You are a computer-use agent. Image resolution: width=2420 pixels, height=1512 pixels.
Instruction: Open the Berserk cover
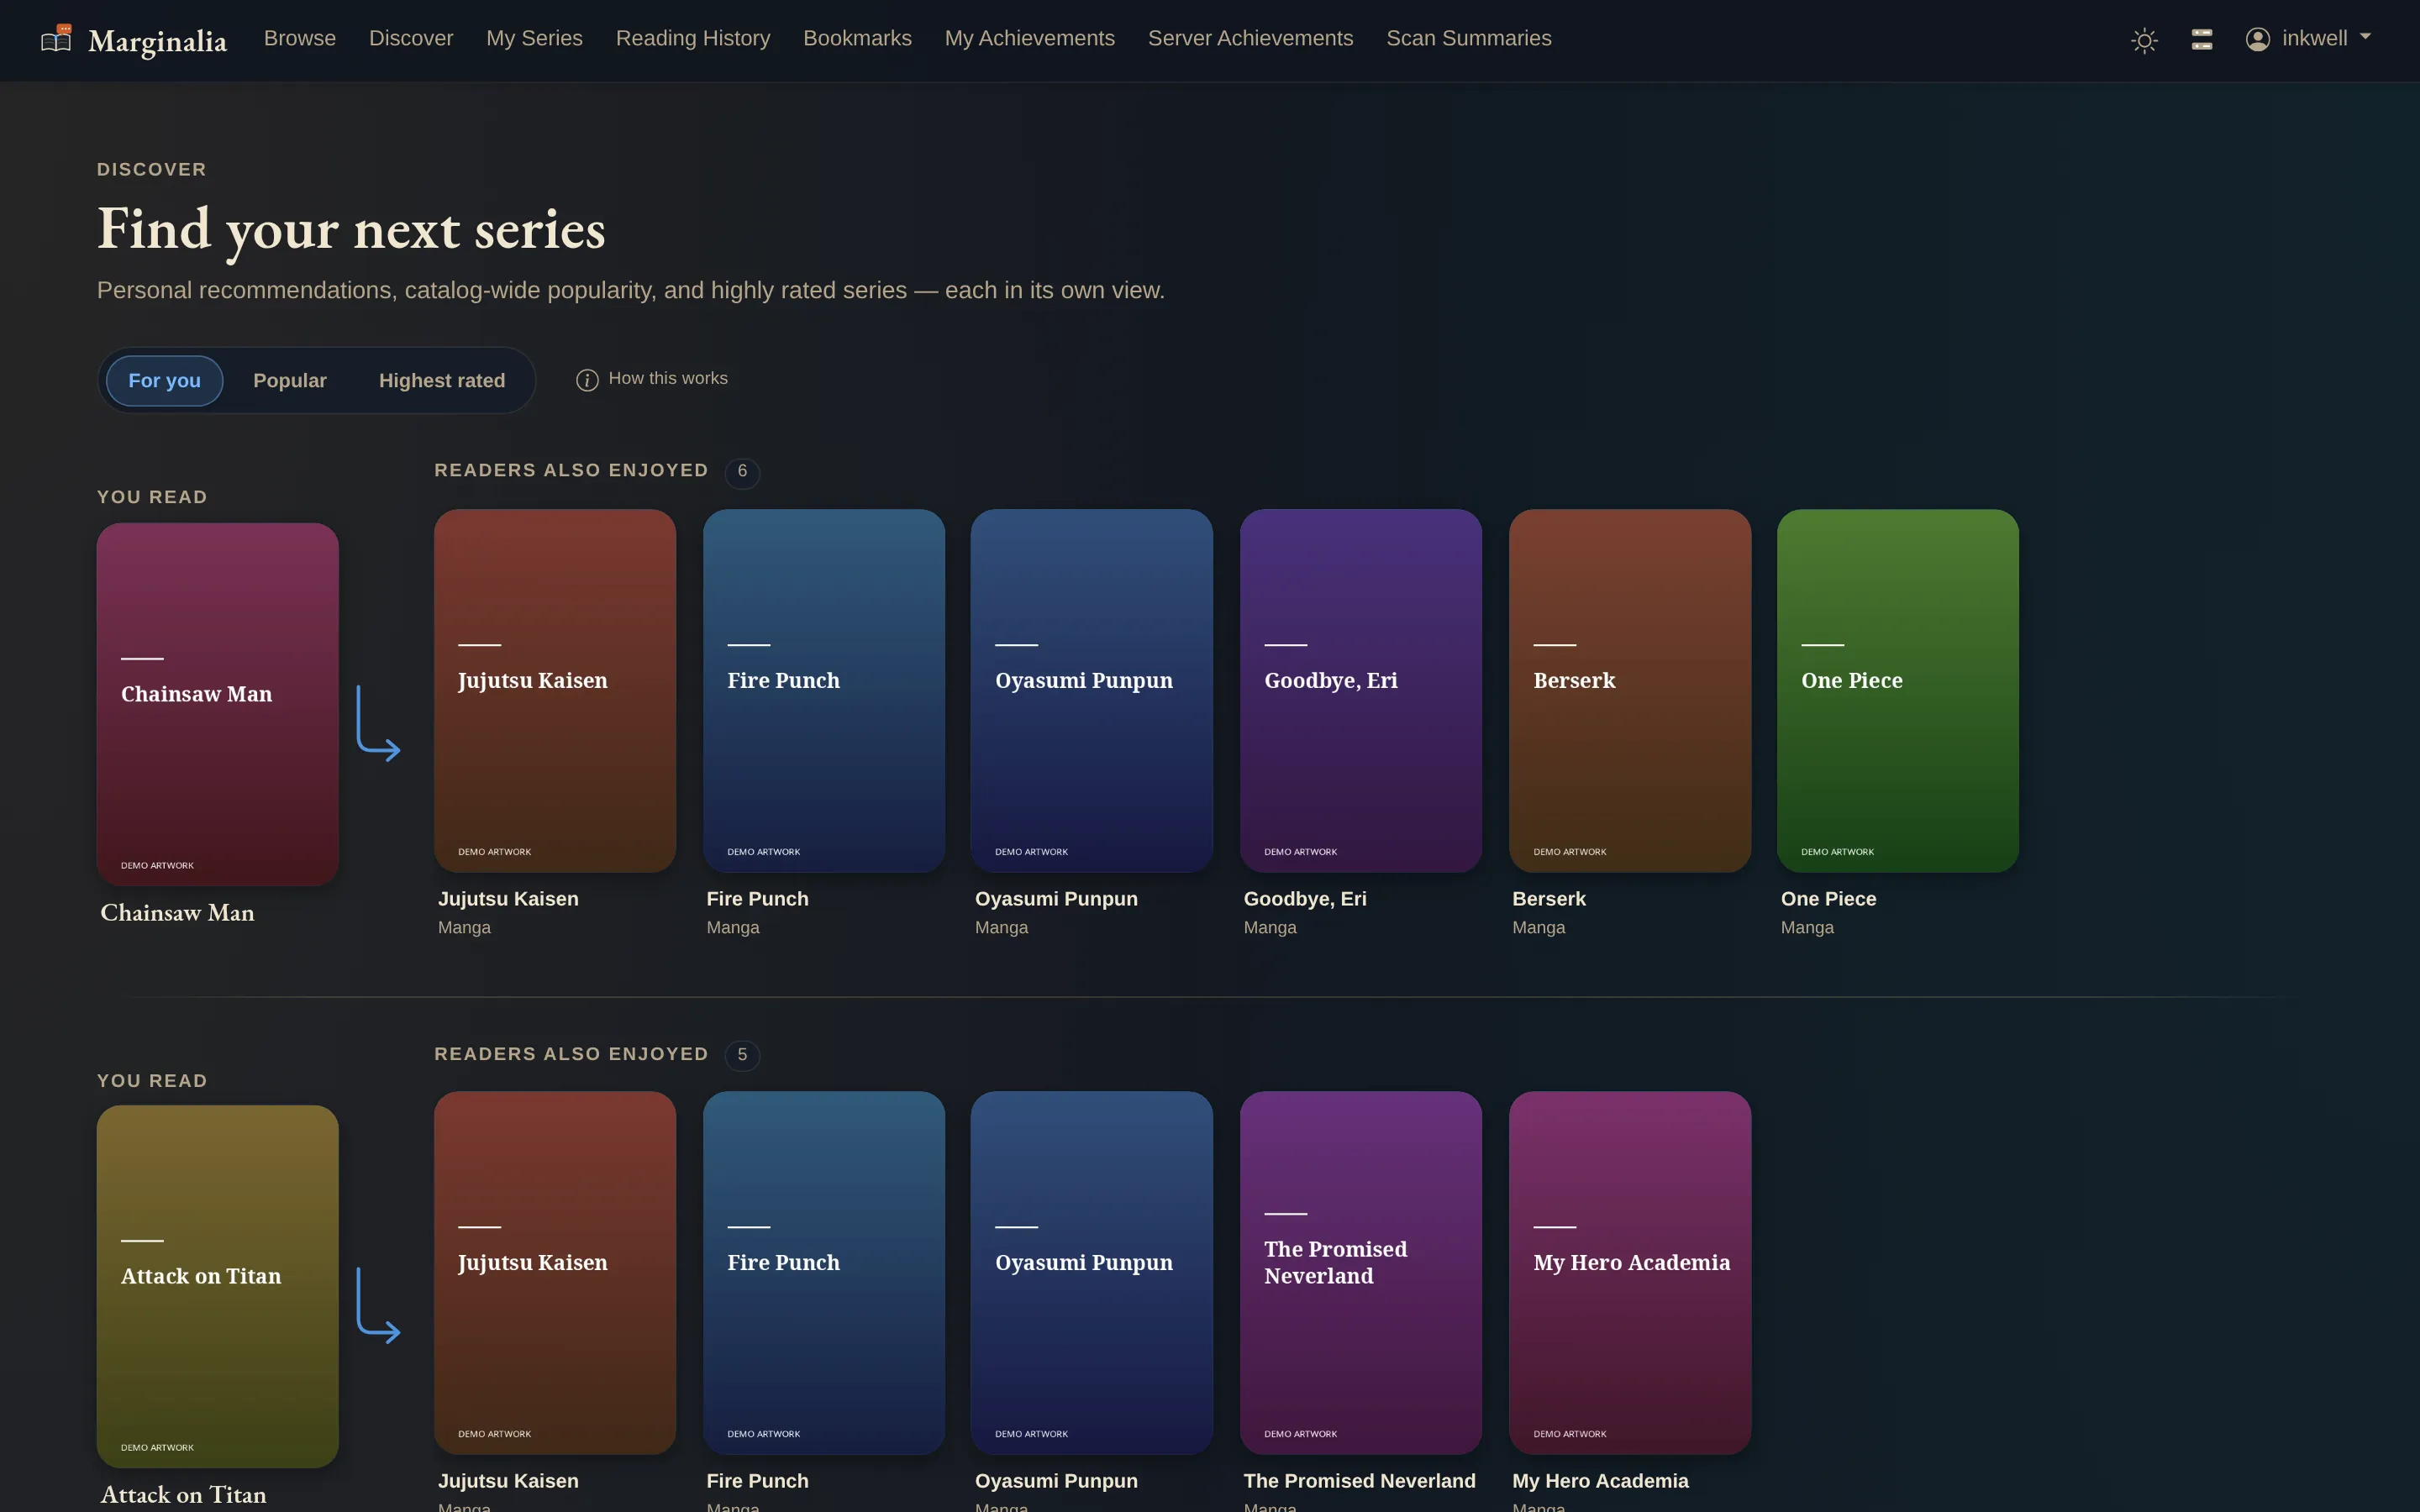click(x=1630, y=690)
